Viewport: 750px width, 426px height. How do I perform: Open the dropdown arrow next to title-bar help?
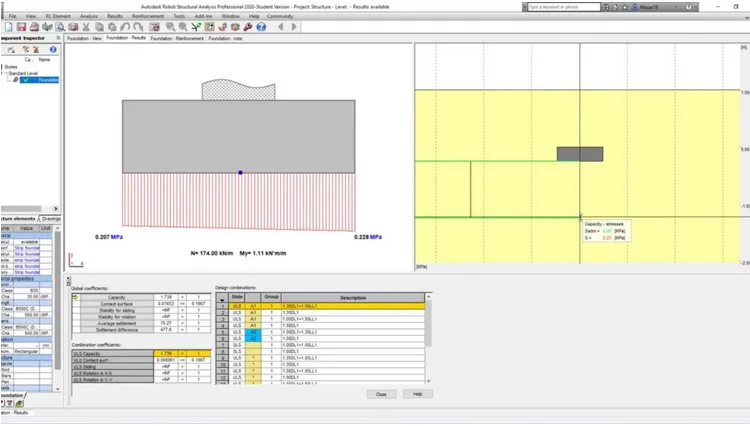click(x=695, y=7)
